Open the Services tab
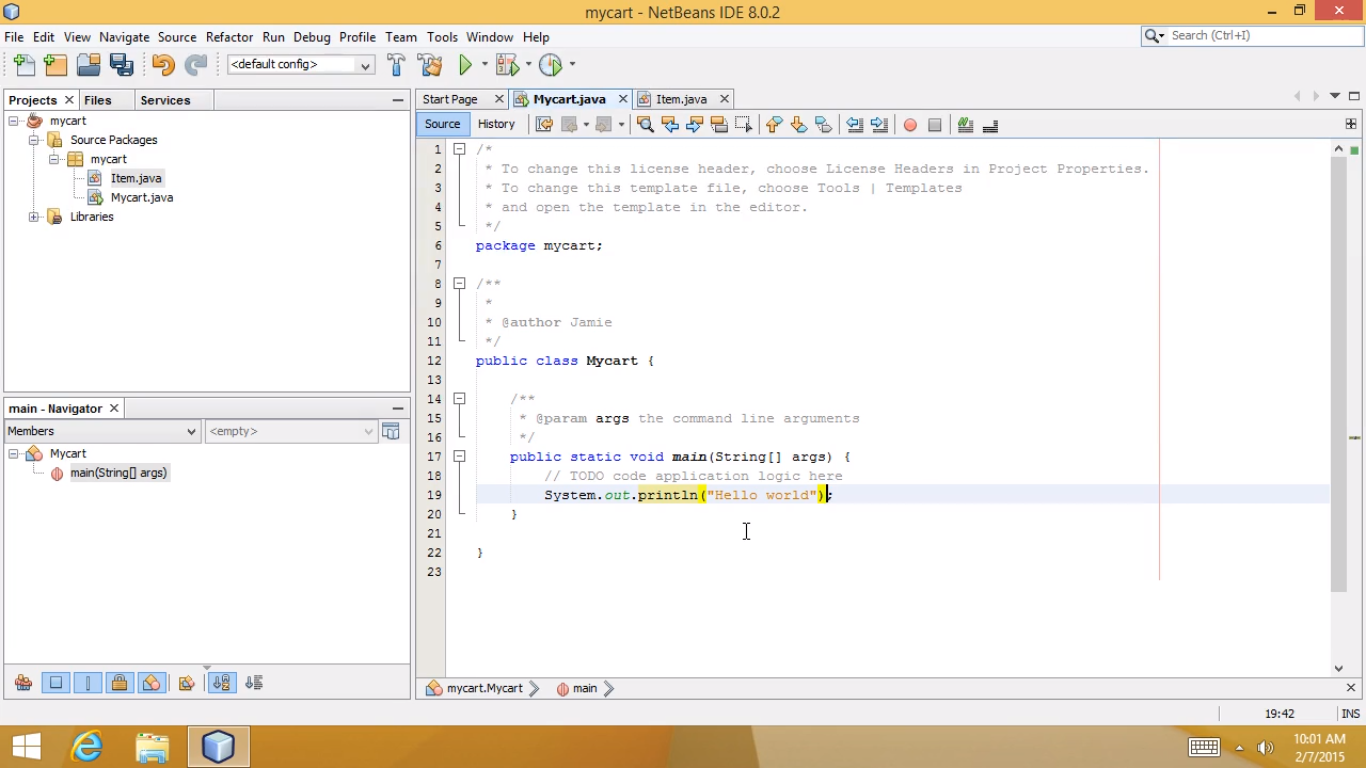Image resolution: width=1366 pixels, height=768 pixels. 165,100
